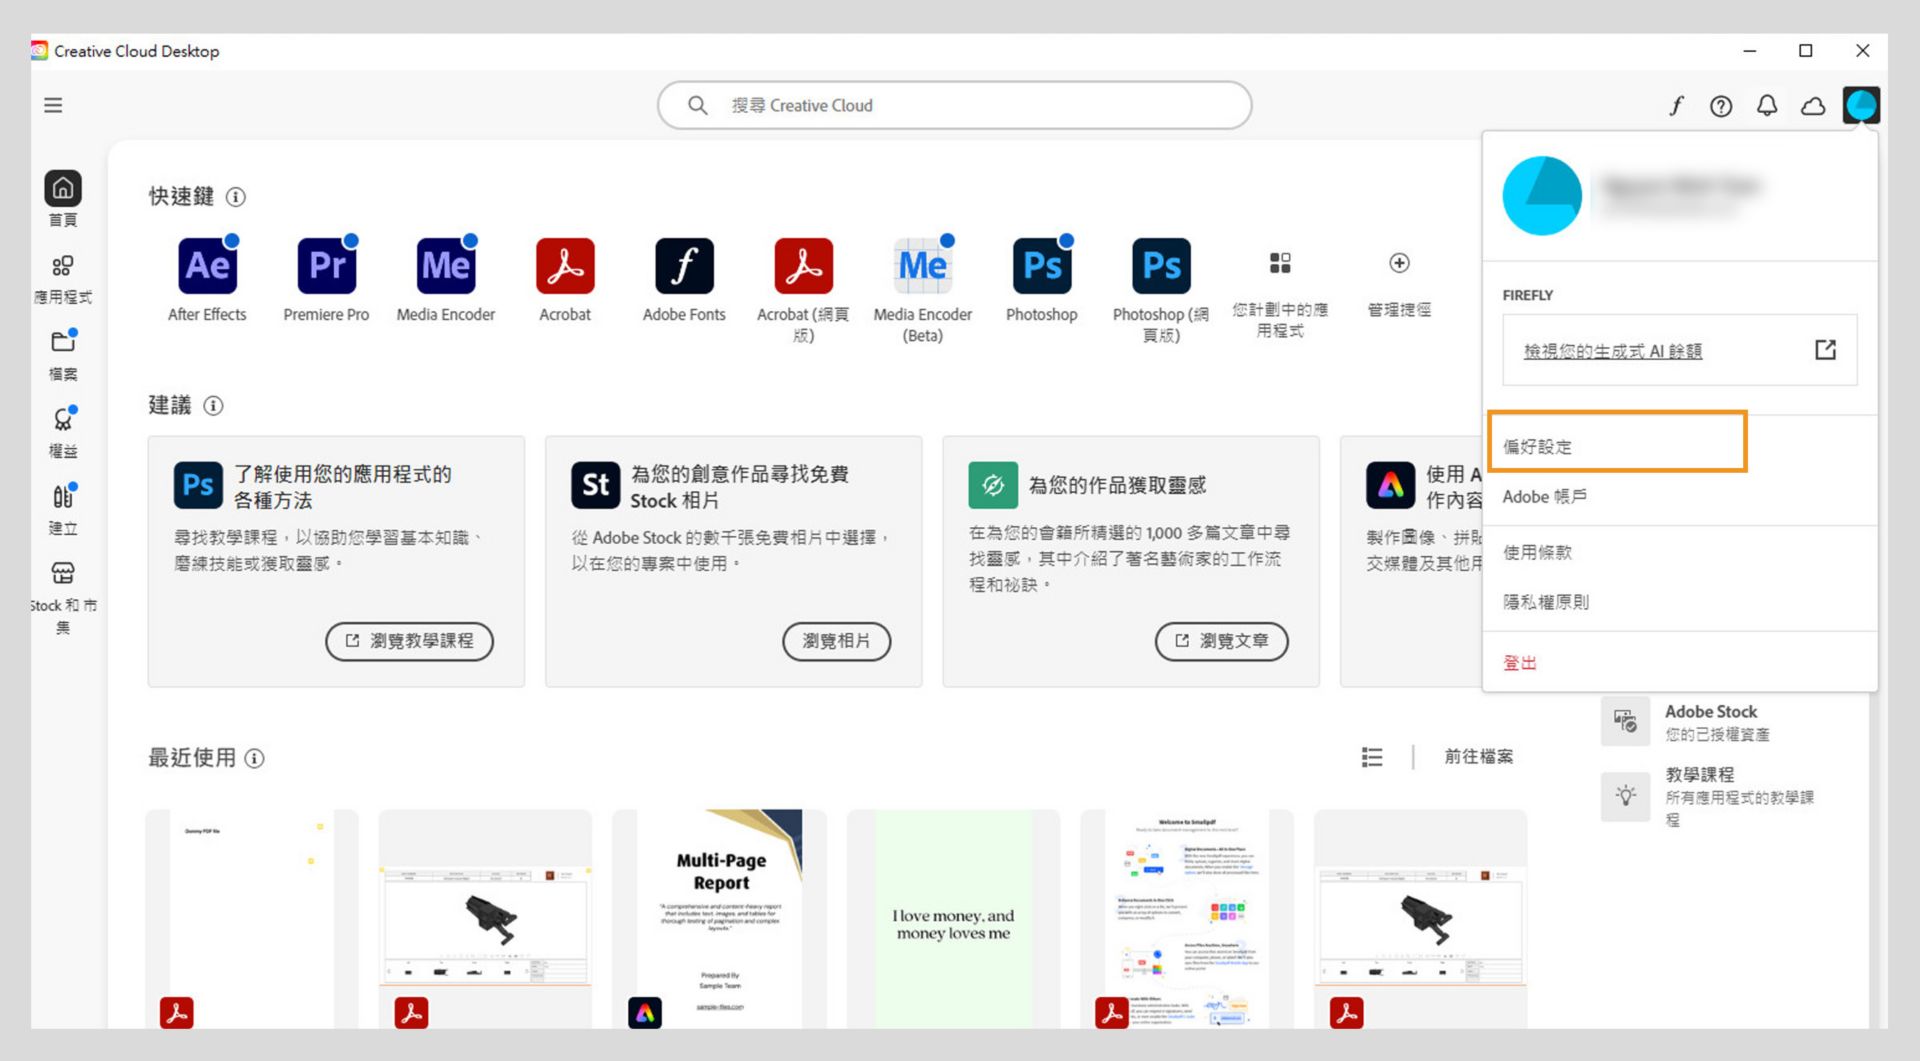
Task: Select 使用條款 in profile menu
Action: pyautogui.click(x=1537, y=552)
